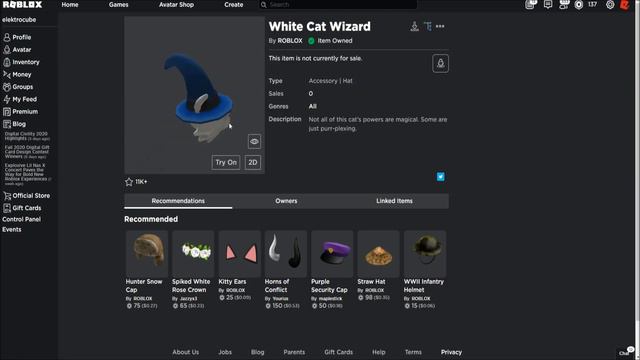Open the Chat panel at bottom corner
Image resolution: width=640 pixels, height=360 pixels.
pyautogui.click(x=626, y=352)
